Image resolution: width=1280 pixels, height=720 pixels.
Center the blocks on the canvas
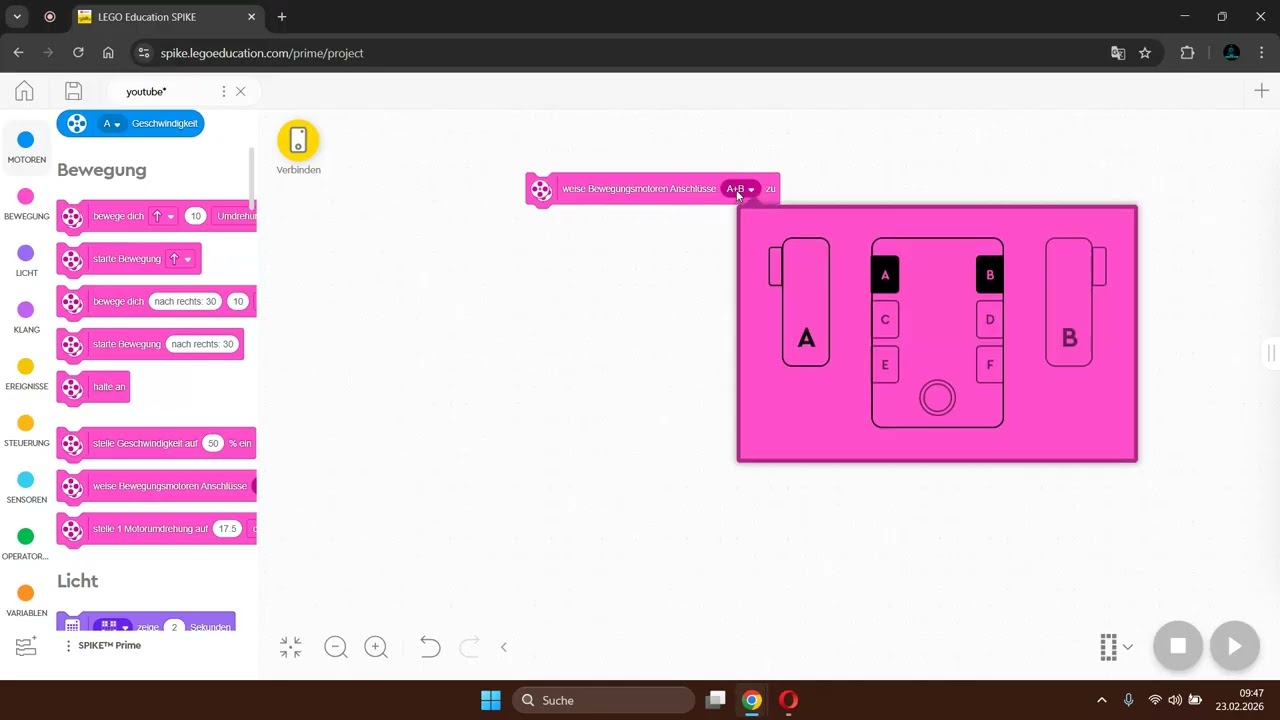pos(291,647)
